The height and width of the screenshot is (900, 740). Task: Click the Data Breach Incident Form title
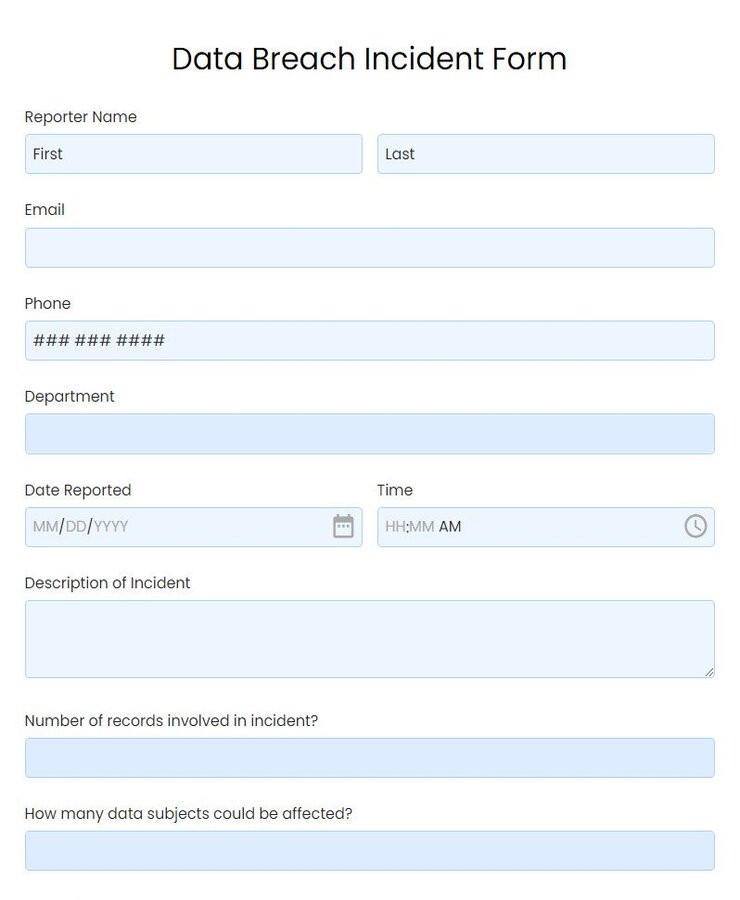pos(369,59)
